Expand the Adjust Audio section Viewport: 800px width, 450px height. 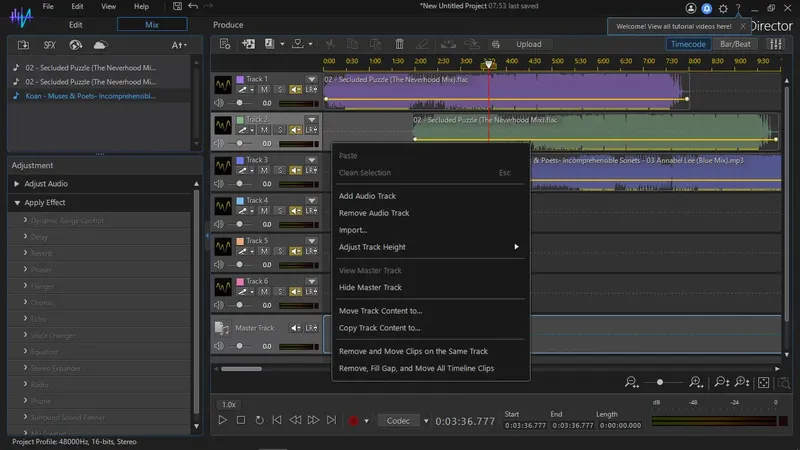click(46, 184)
